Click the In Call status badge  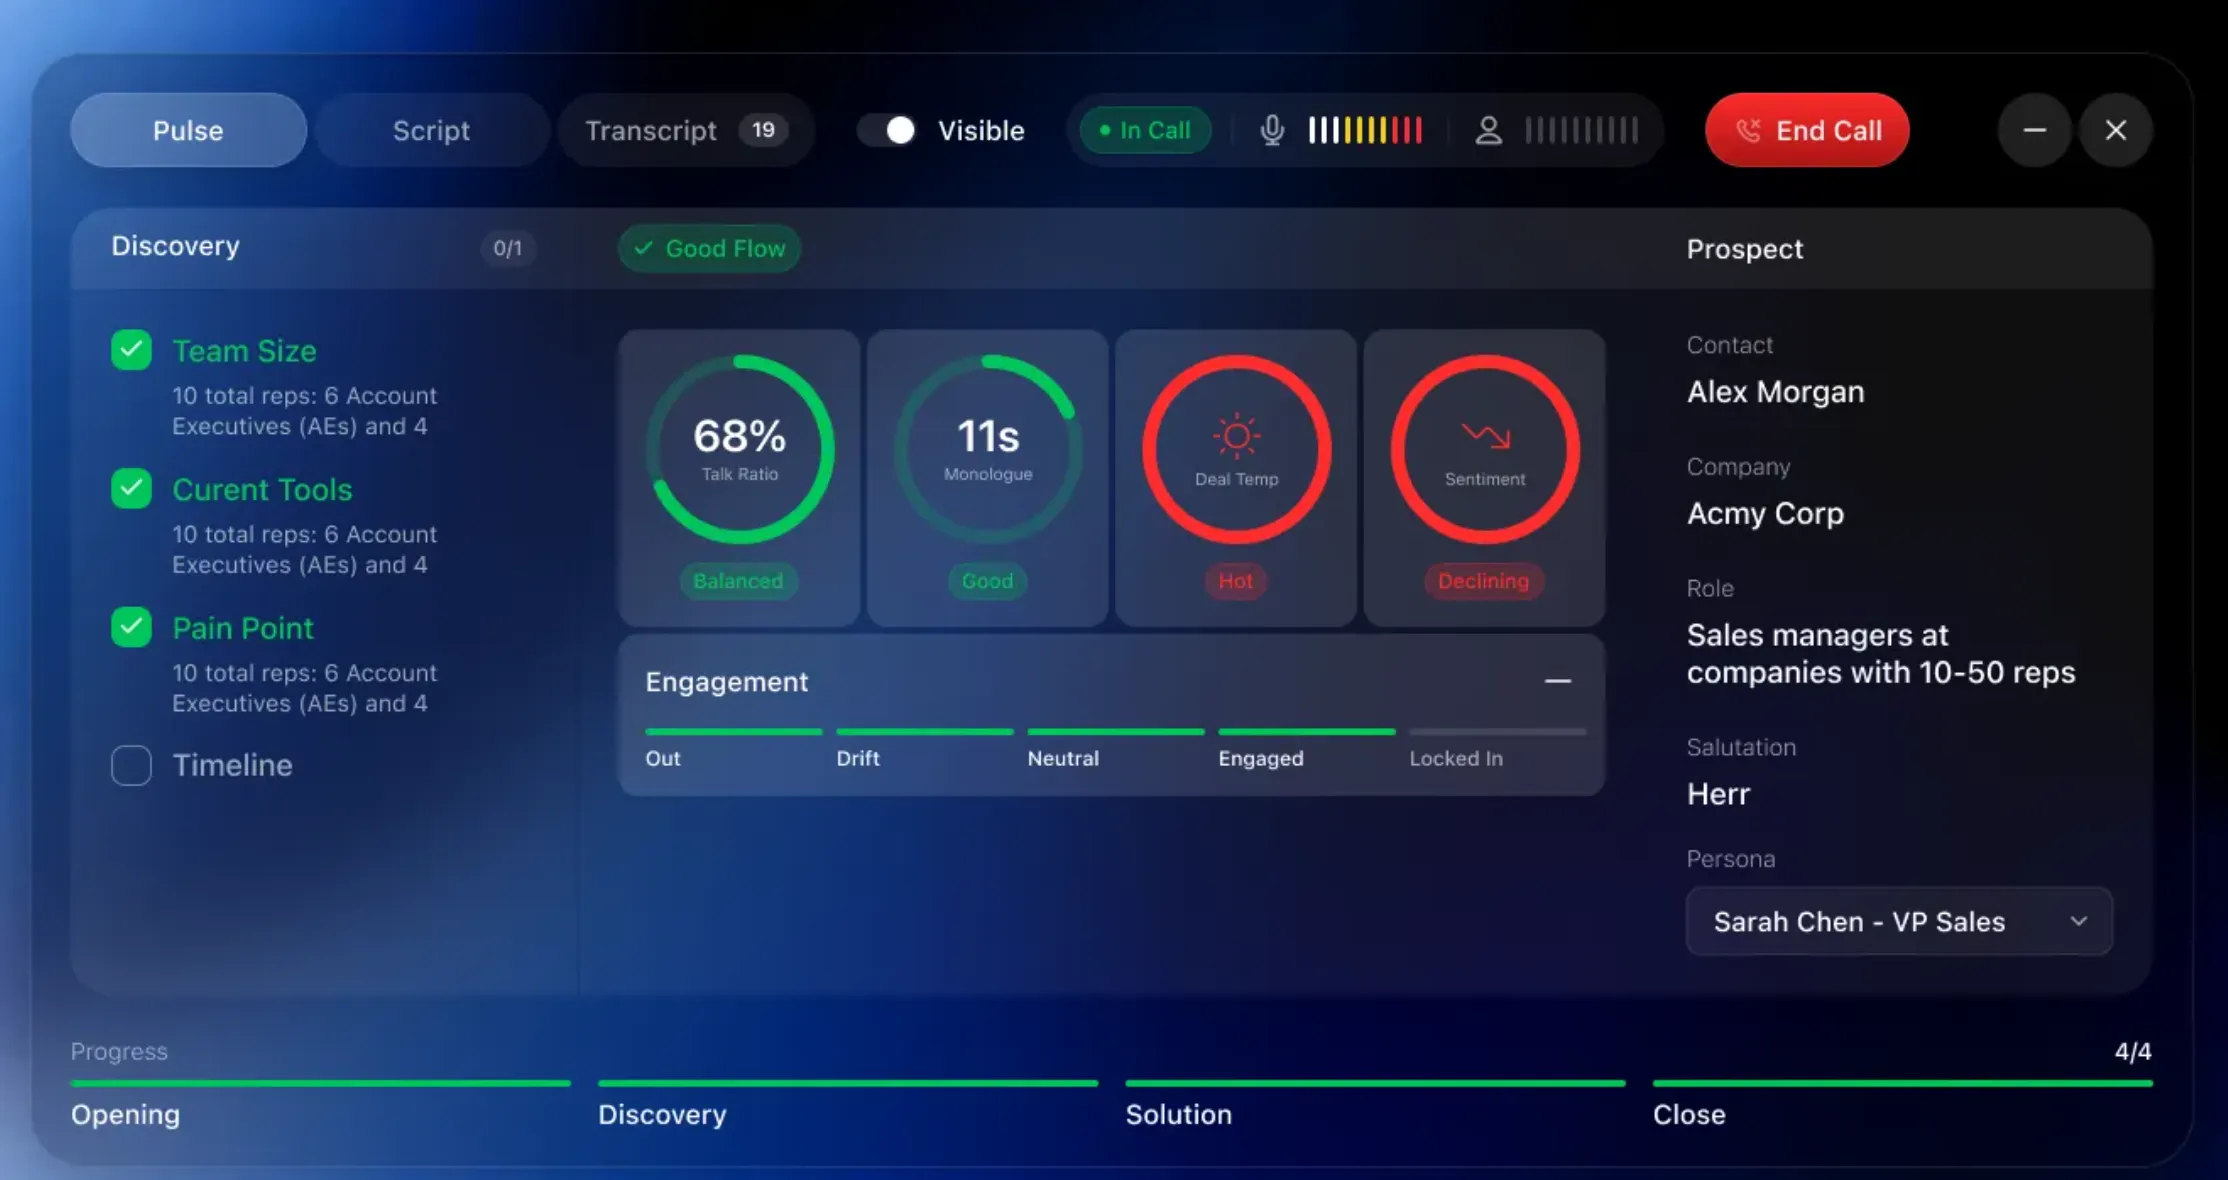(1145, 130)
